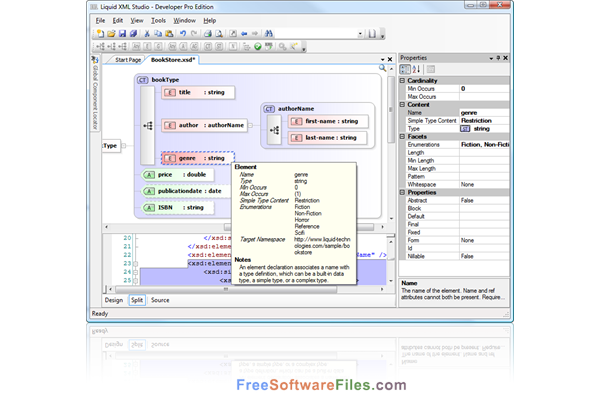Collapse the Content property group
Screen dimensions: 600x400
pyautogui.click(x=402, y=104)
